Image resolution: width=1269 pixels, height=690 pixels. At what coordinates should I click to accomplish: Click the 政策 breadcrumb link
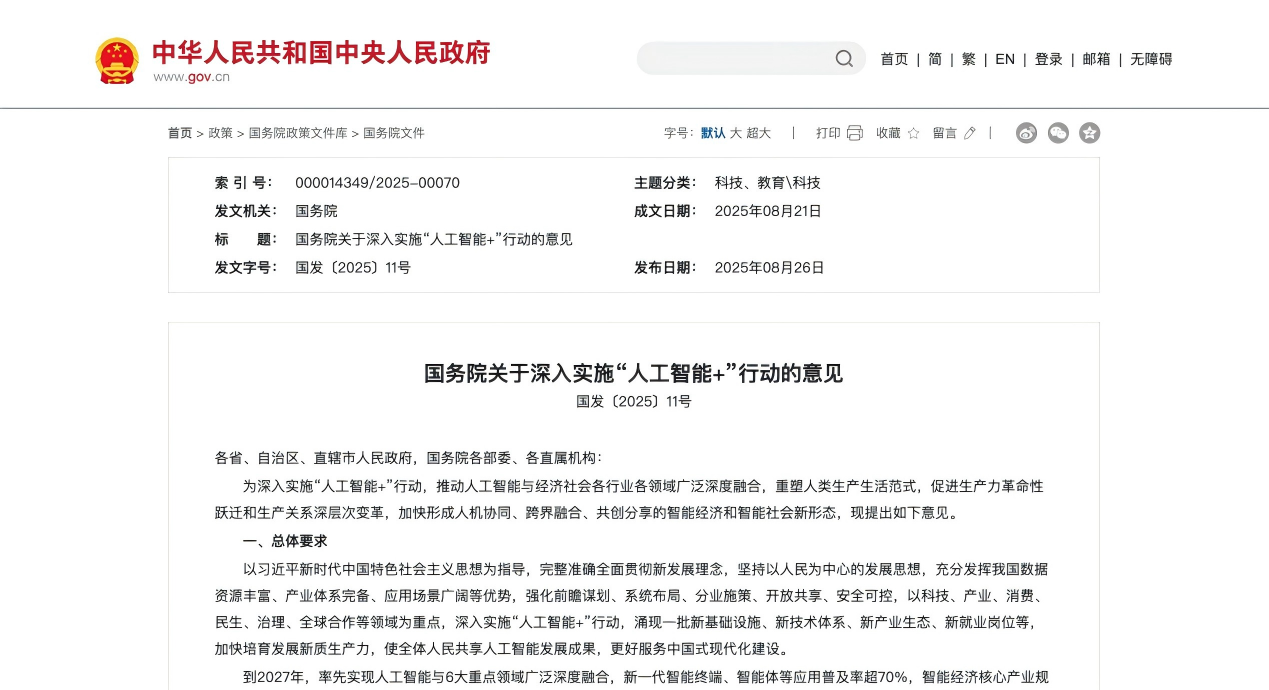click(220, 132)
